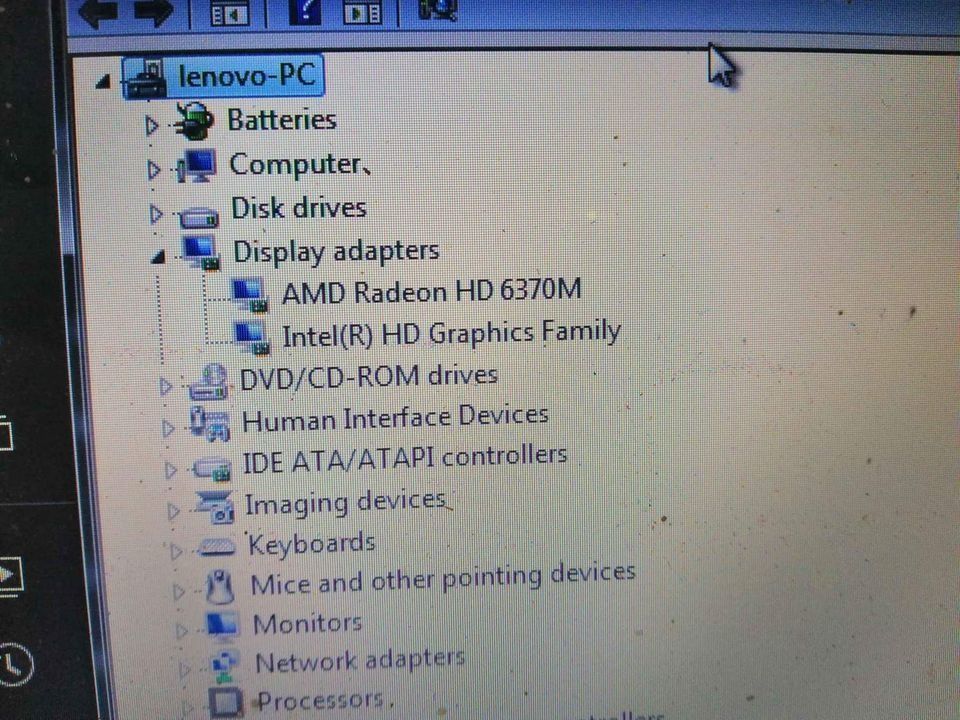960x720 pixels.
Task: Click the Scan for hardware changes icon
Action: [437, 9]
